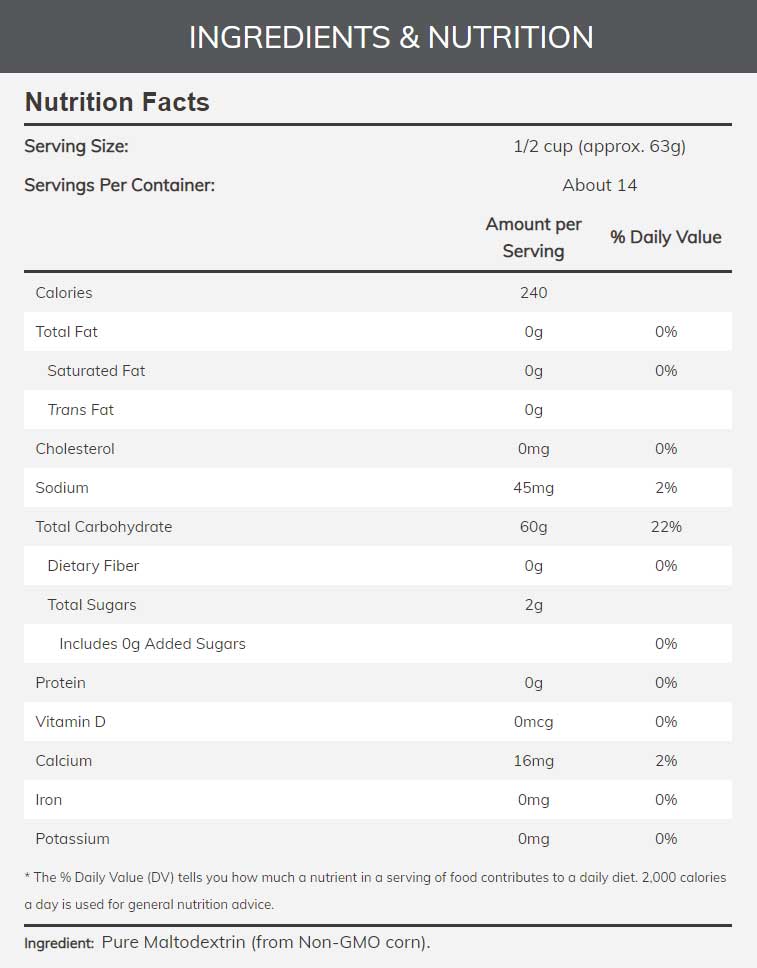
Task: Click the Total Carbohydrate row label
Action: pyautogui.click(x=104, y=527)
